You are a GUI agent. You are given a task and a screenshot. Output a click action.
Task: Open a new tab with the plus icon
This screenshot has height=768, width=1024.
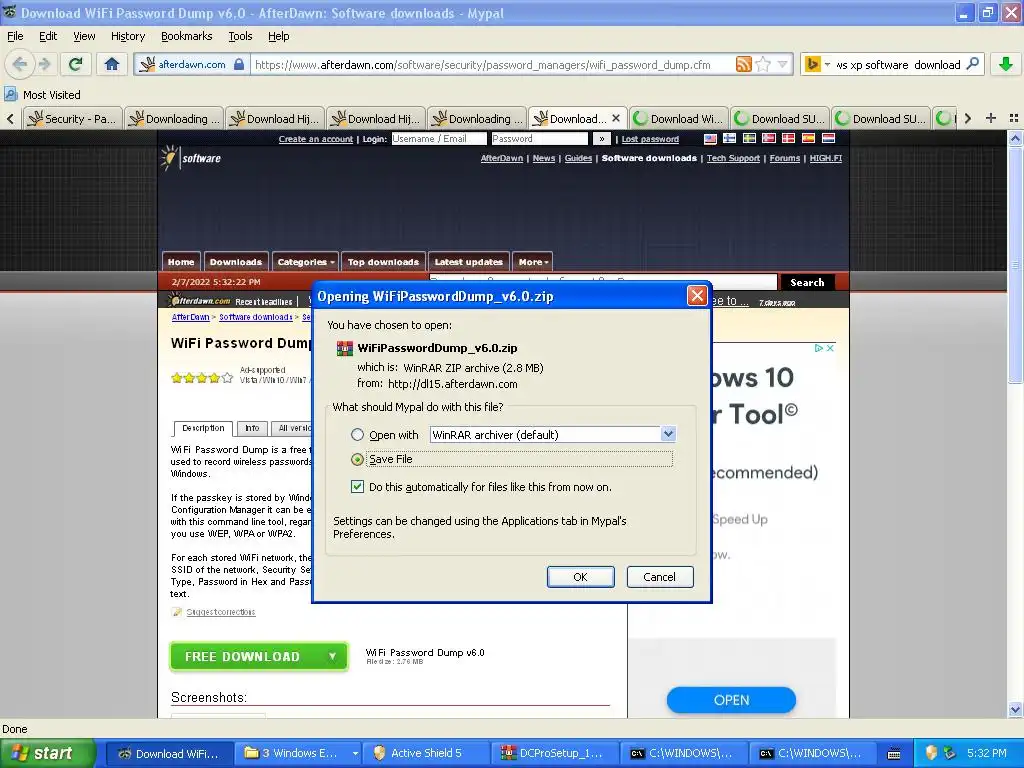point(991,118)
